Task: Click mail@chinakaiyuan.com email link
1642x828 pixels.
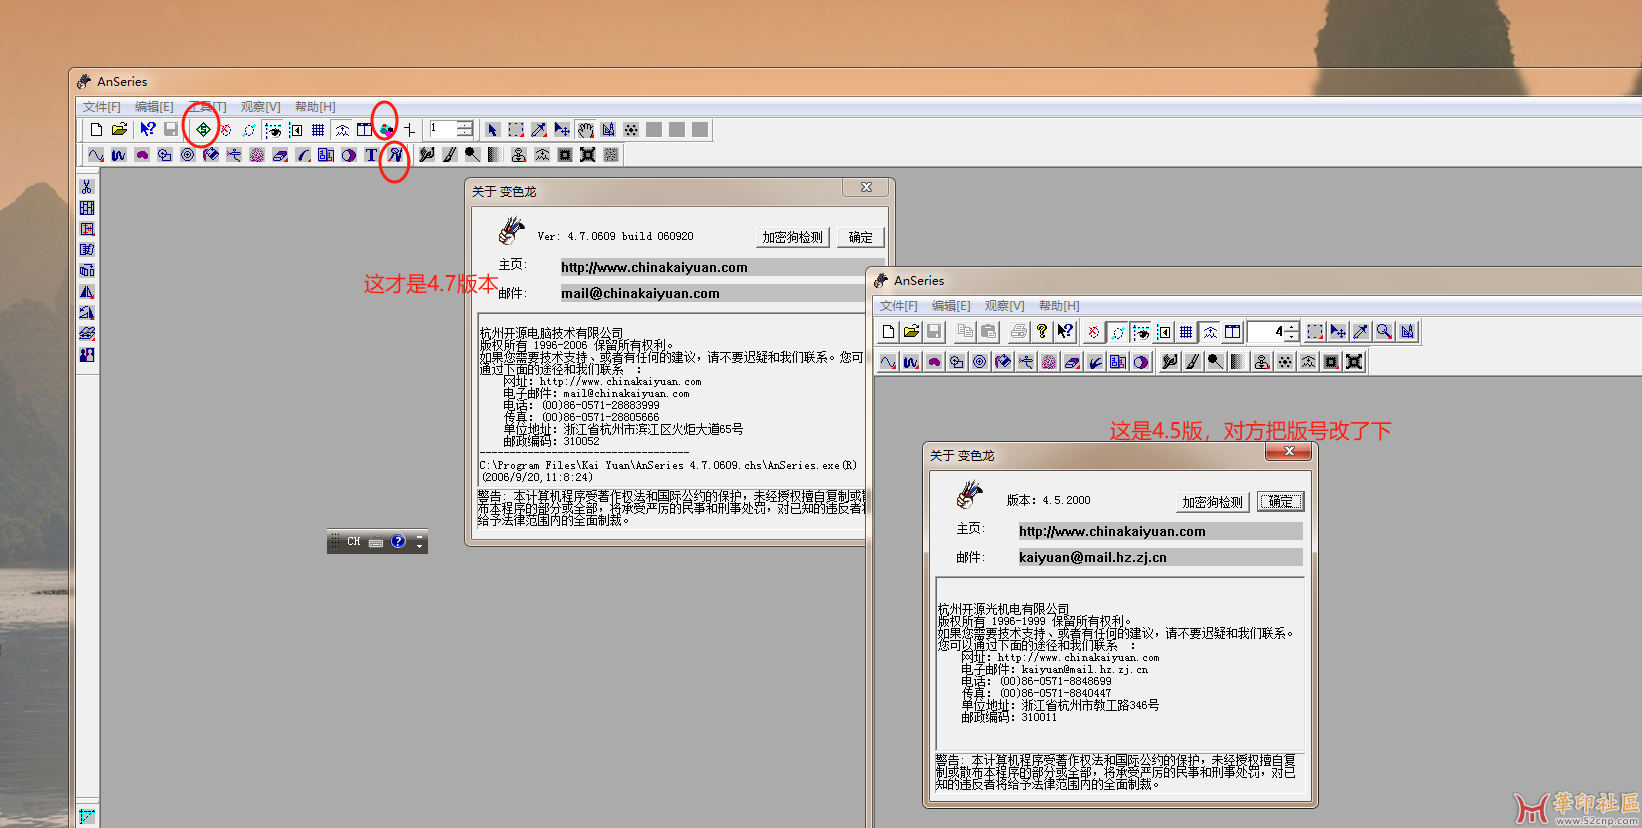Action: [640, 293]
